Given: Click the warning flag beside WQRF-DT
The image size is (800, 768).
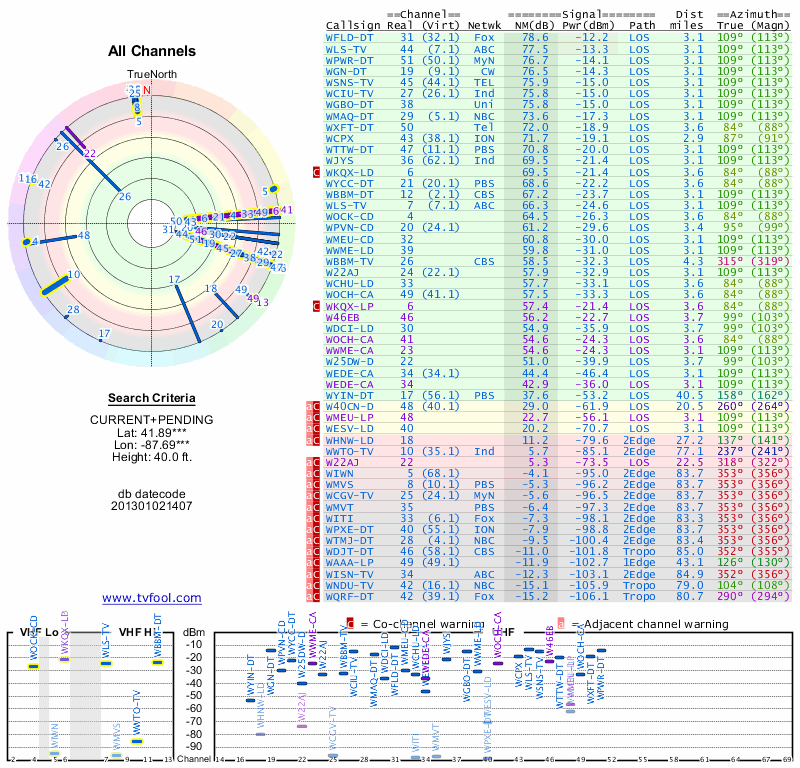Looking at the screenshot, I should [313, 597].
